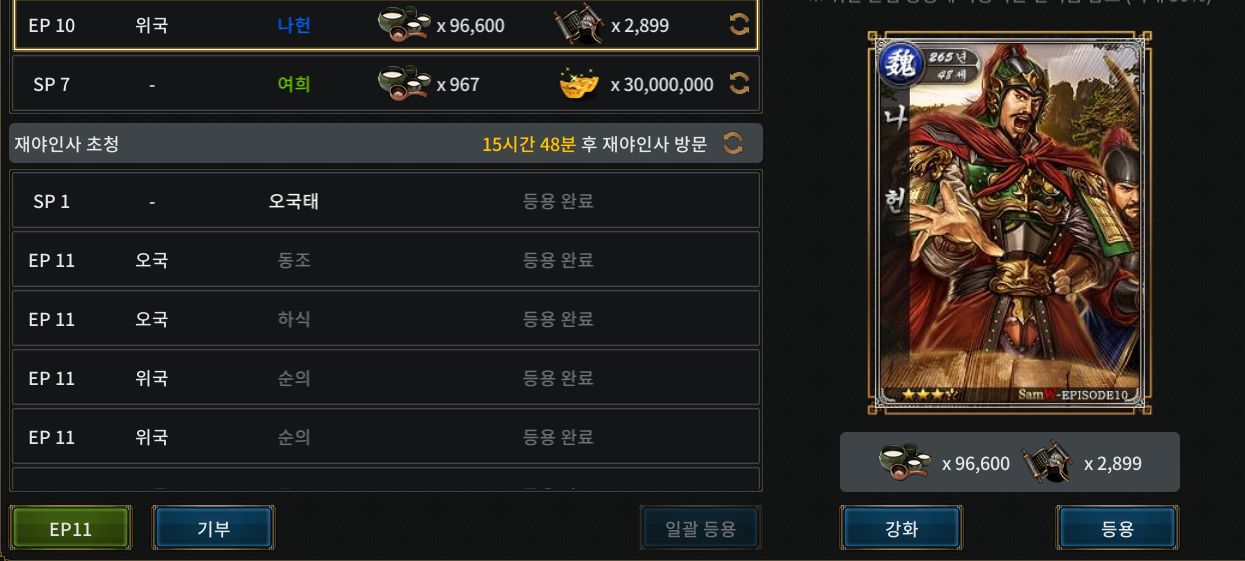
Task: Click the 등용 recruit button
Action: (1117, 529)
